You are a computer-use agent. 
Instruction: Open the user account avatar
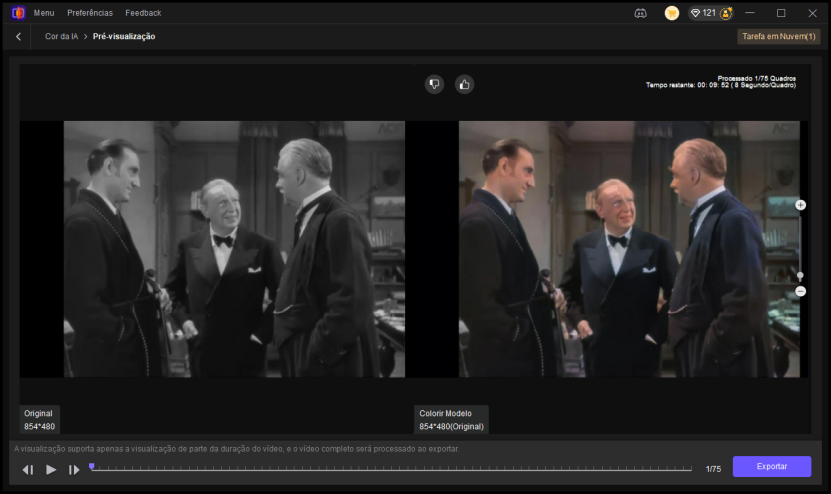[726, 13]
